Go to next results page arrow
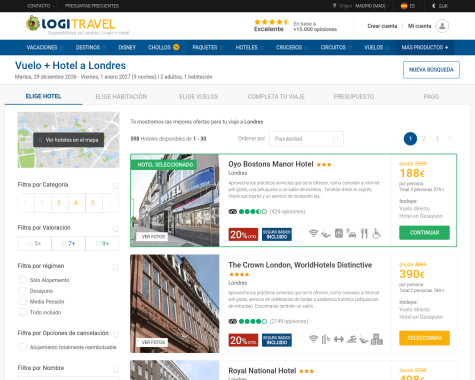 pos(450,139)
